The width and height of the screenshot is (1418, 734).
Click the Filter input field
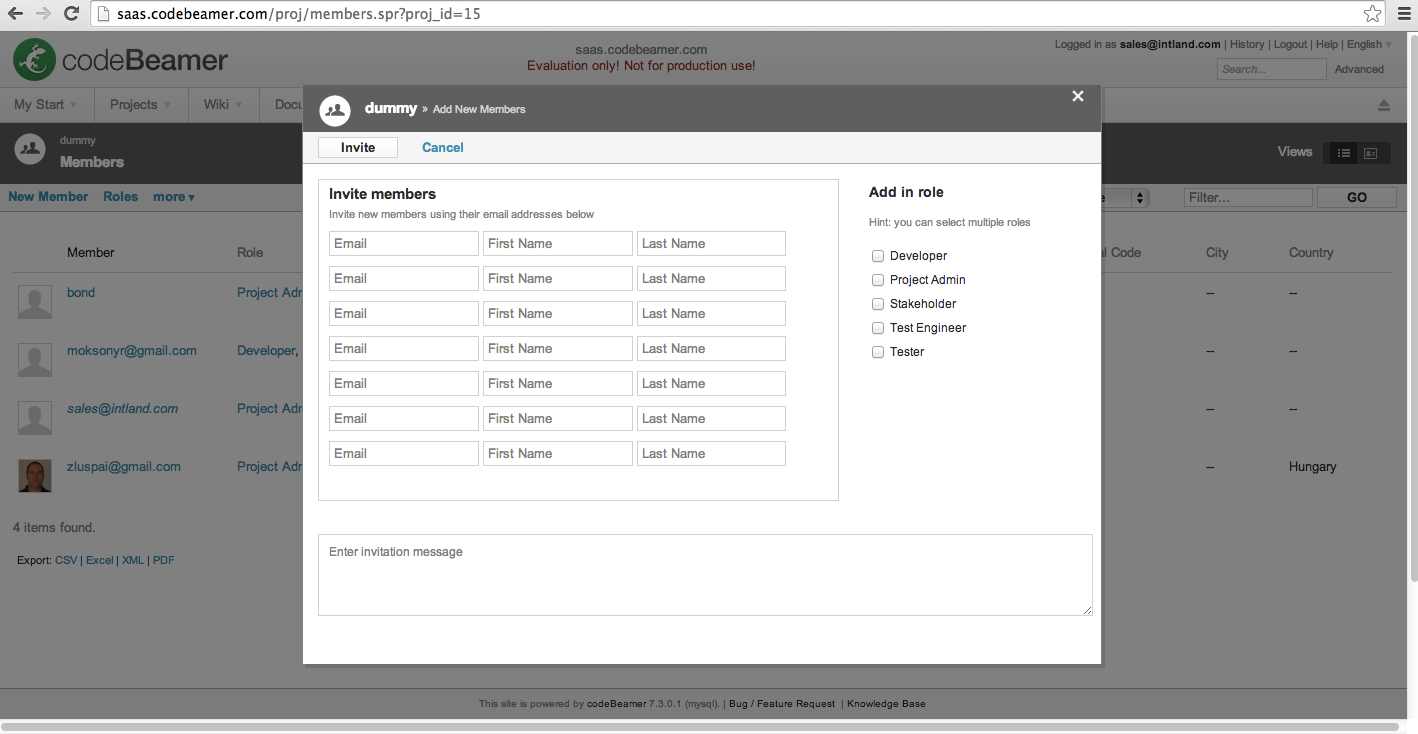pos(1248,198)
